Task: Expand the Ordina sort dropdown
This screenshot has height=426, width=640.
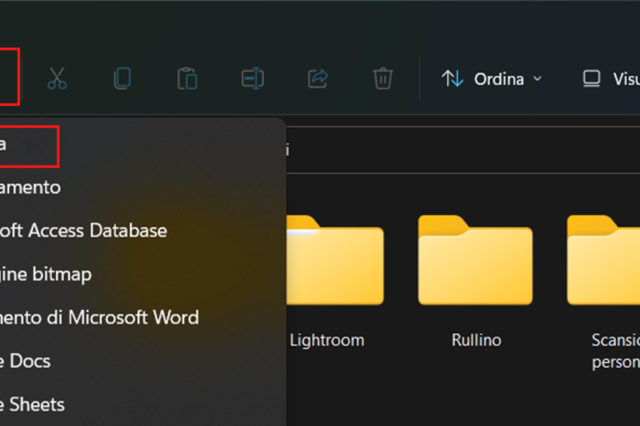Action: [491, 79]
